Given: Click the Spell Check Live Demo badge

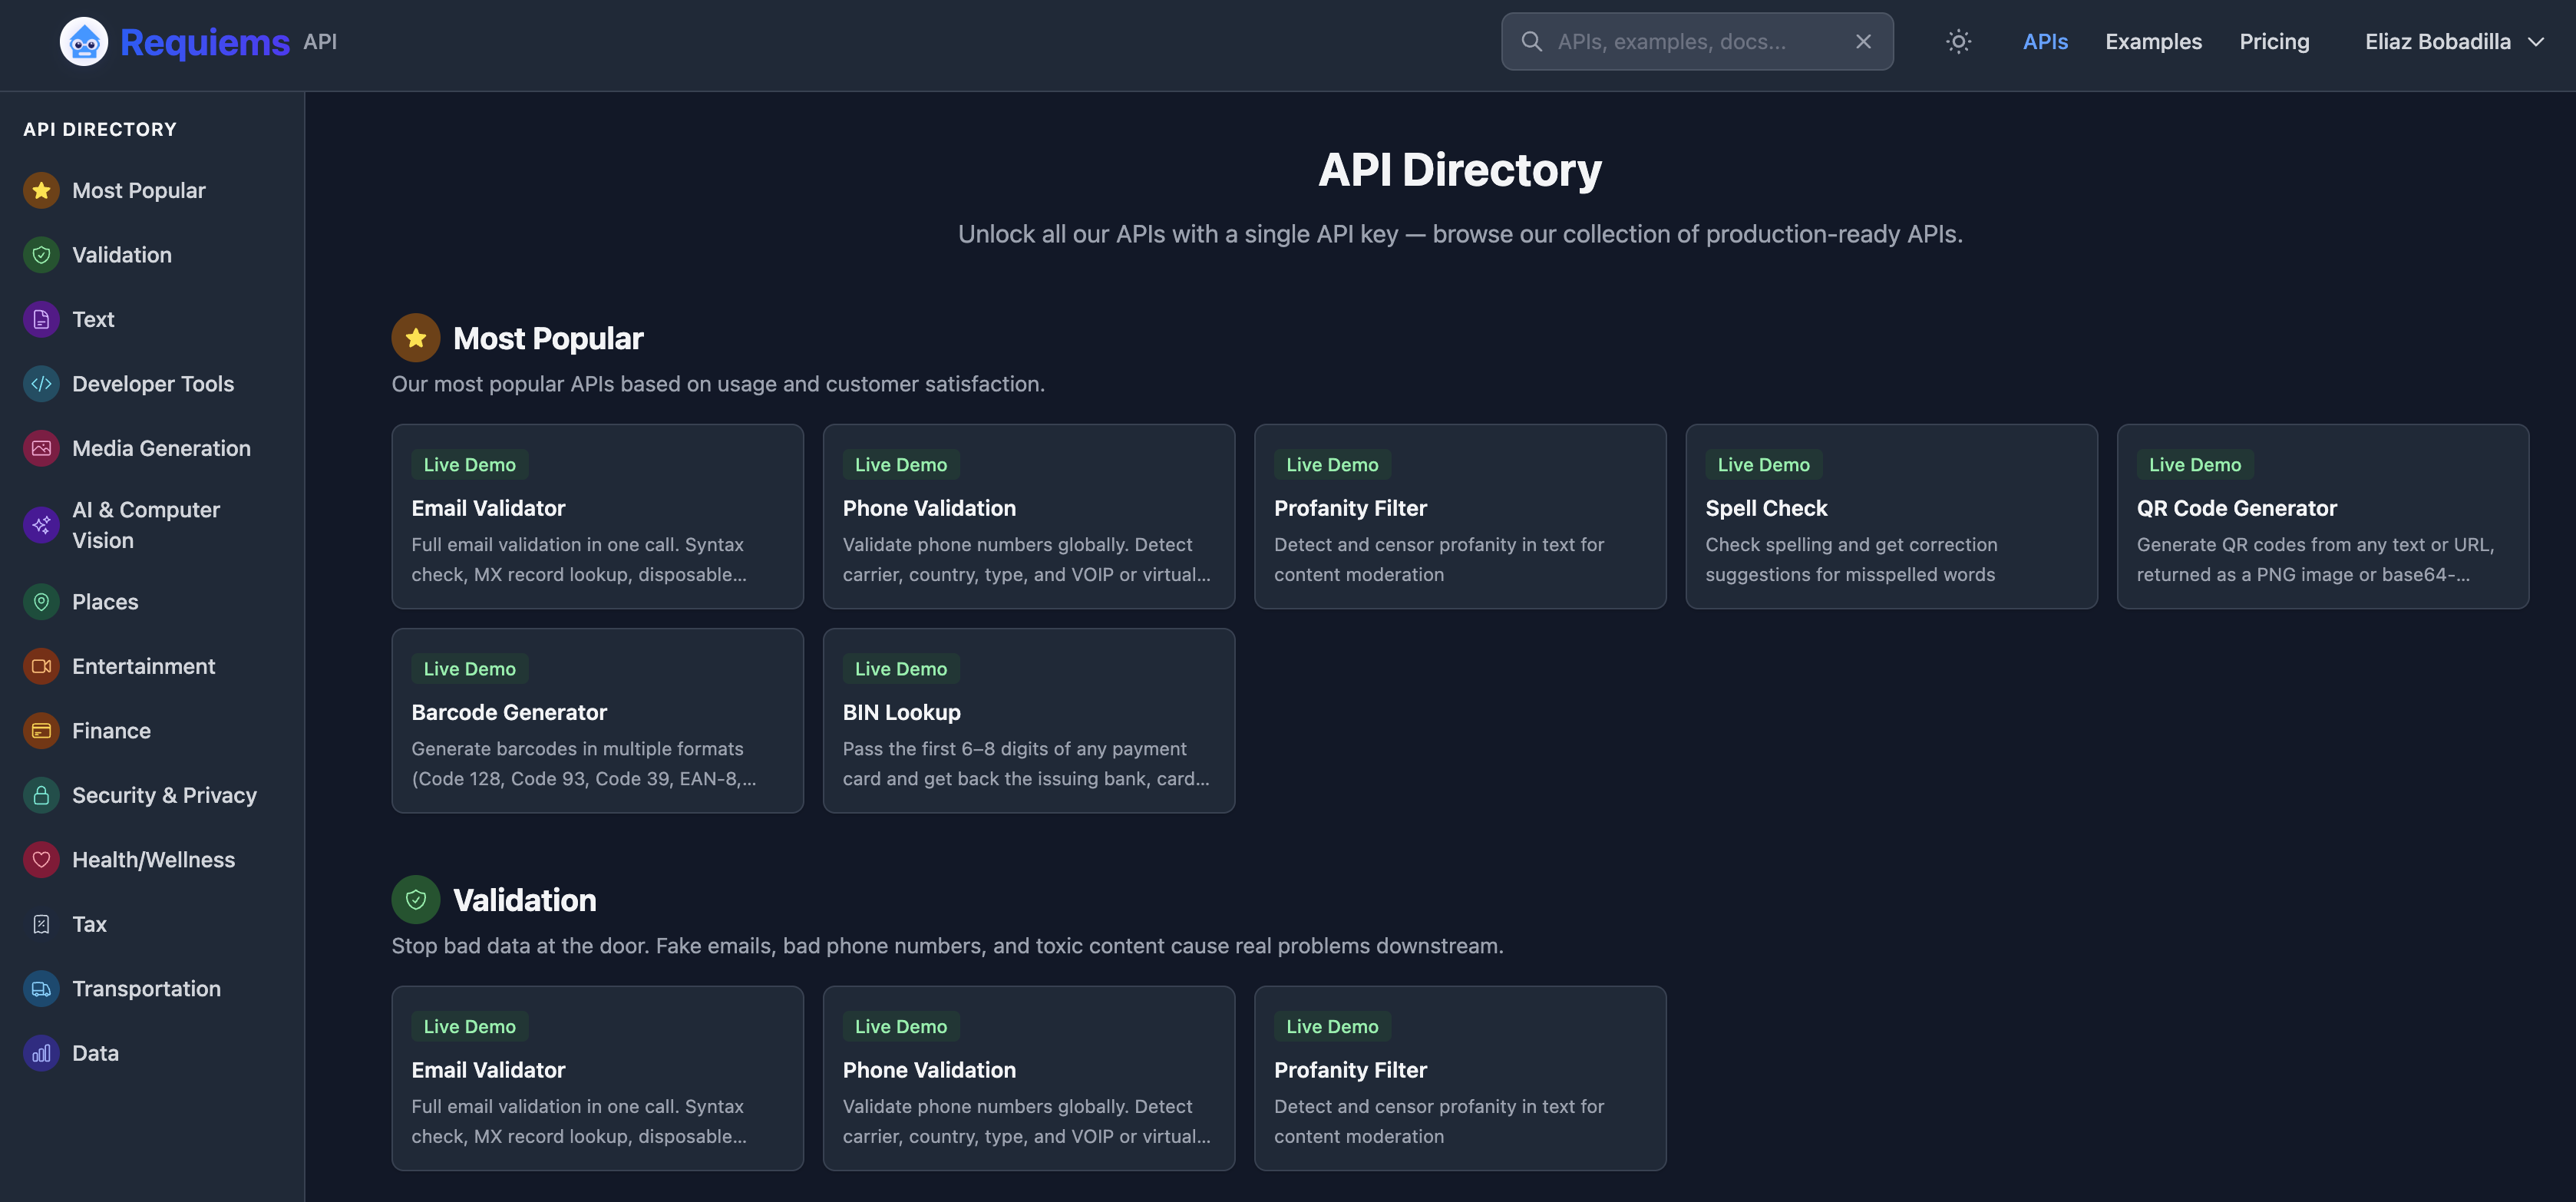Looking at the screenshot, I should click(1763, 464).
